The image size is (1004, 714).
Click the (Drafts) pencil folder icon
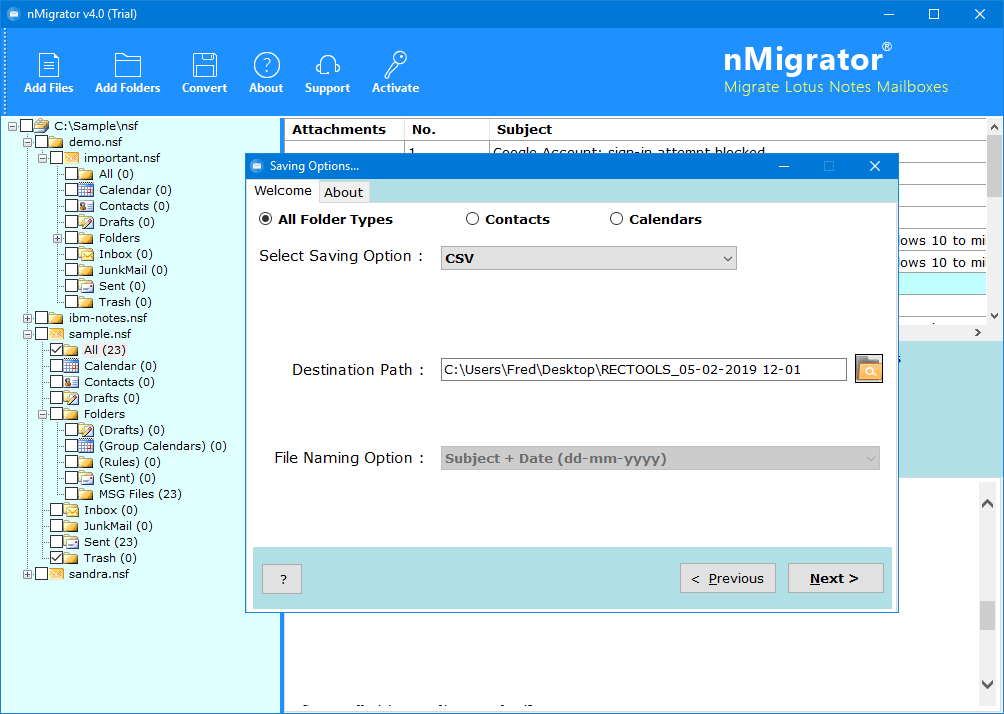point(86,430)
